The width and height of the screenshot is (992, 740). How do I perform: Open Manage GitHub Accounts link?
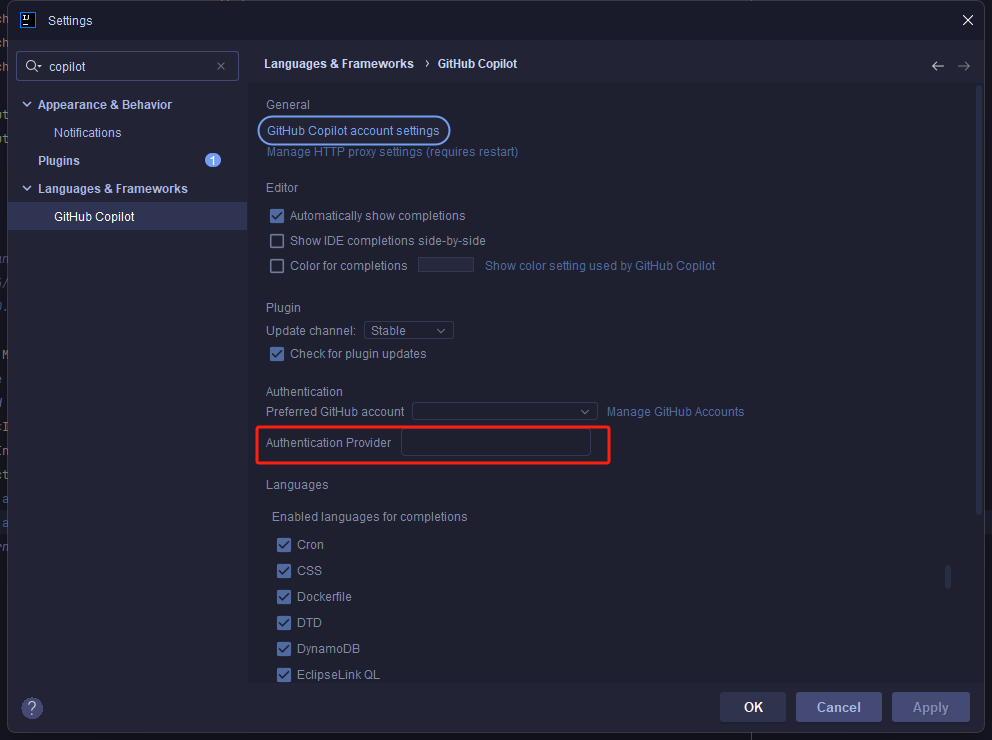[x=675, y=412]
